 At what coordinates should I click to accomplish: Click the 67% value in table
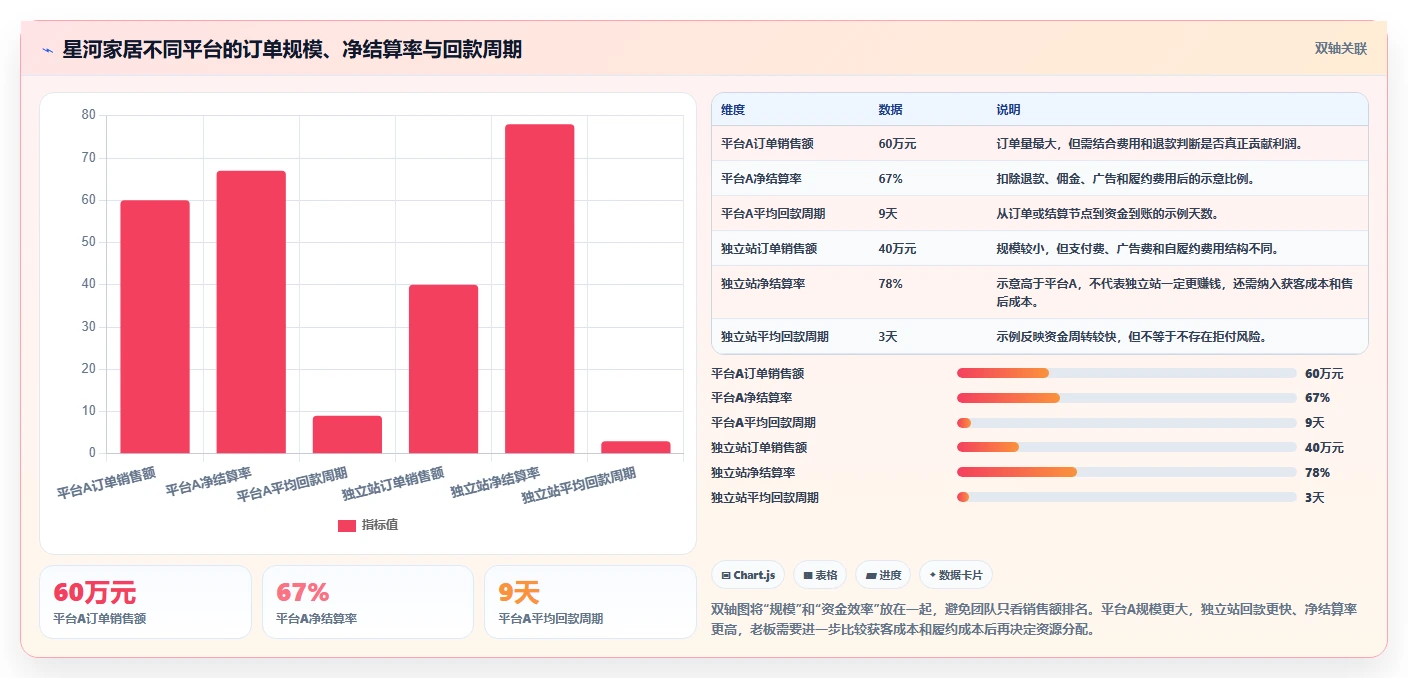coord(891,179)
